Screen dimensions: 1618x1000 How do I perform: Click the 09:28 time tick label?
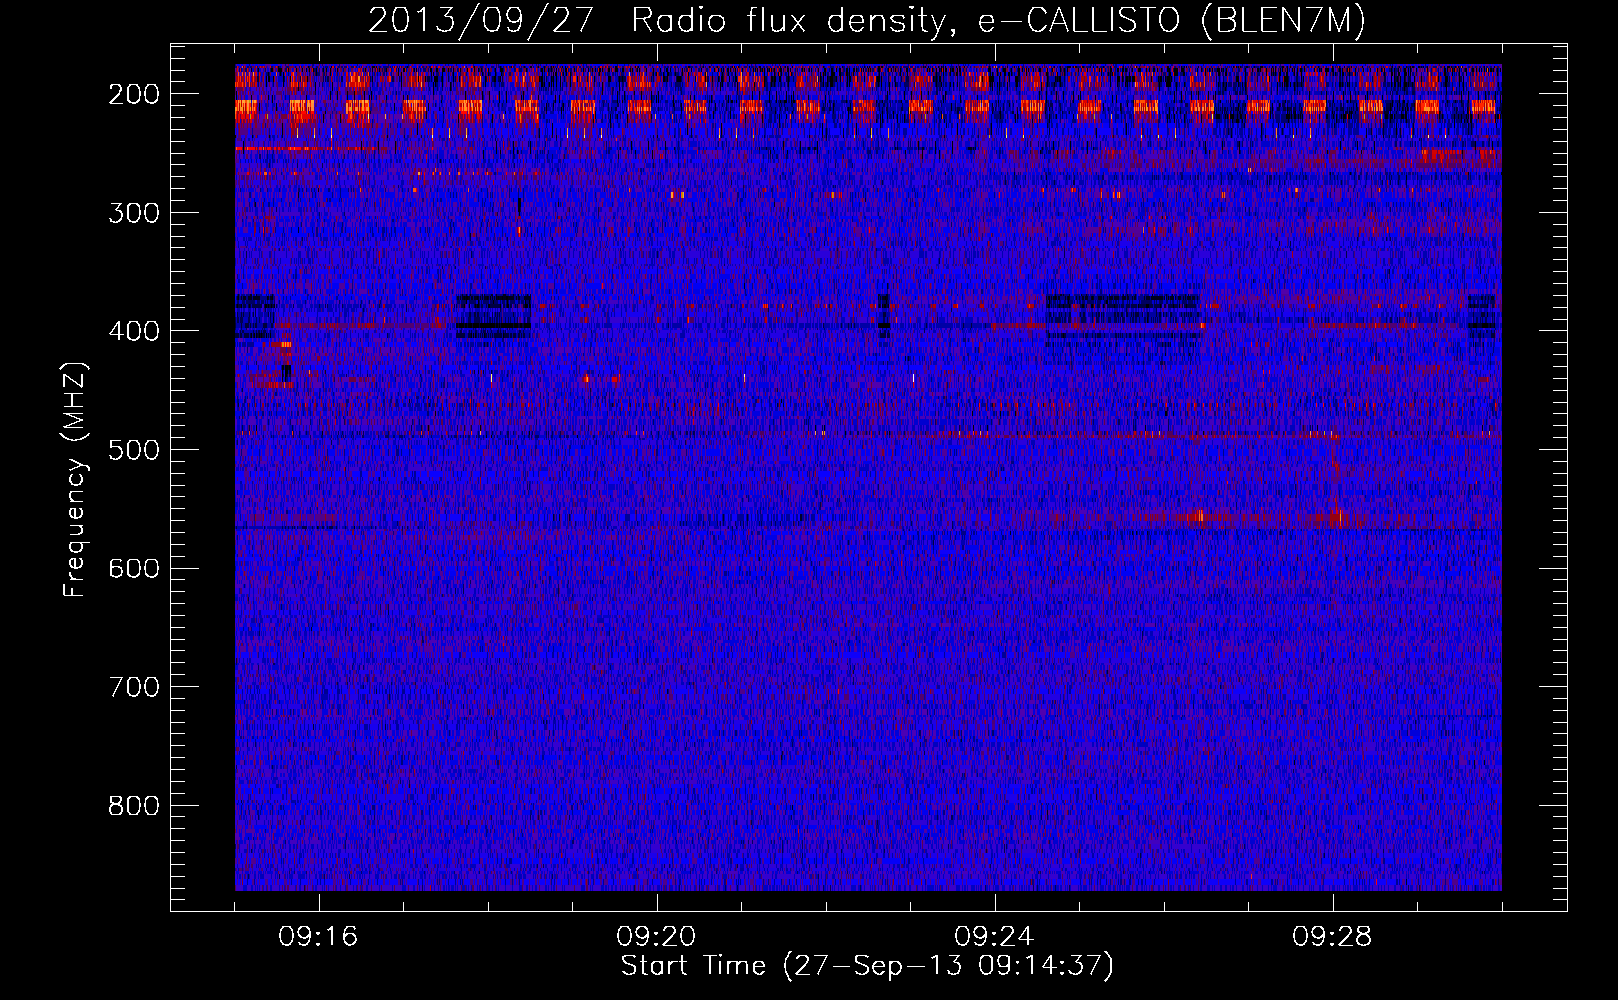coord(1333,937)
